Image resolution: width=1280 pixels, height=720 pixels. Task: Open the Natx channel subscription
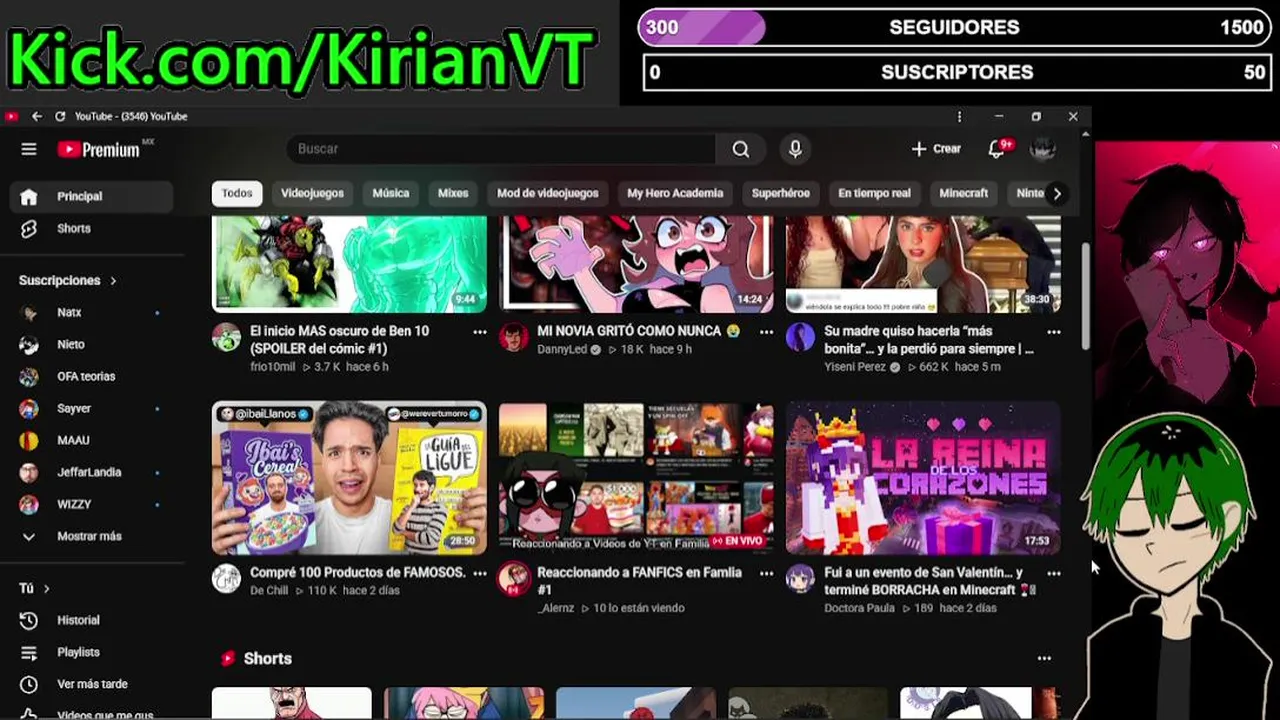92,312
